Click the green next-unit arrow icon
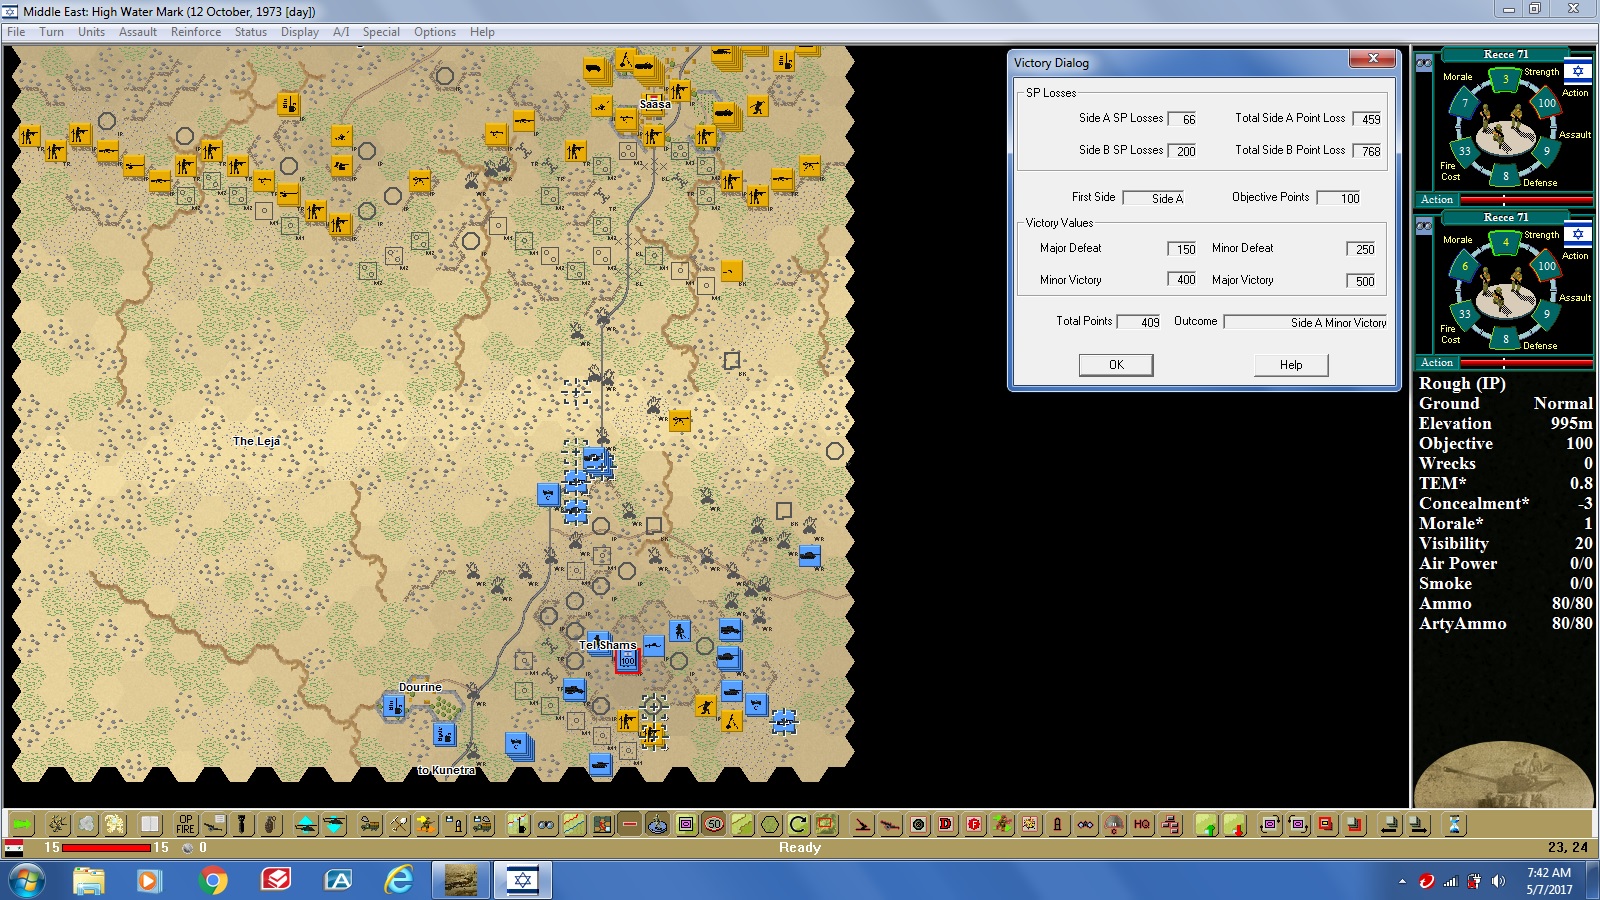Screen dimensions: 1600x900 (22, 824)
